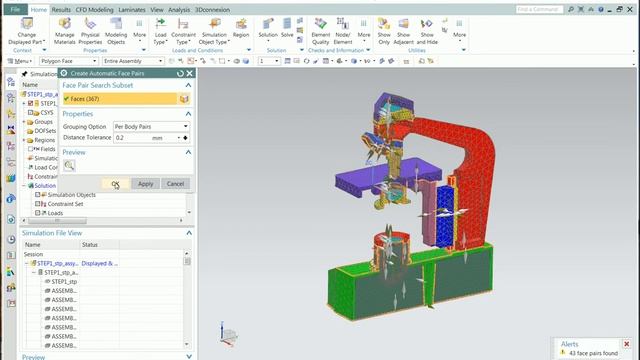Open Show and Hide utility

click(427, 31)
